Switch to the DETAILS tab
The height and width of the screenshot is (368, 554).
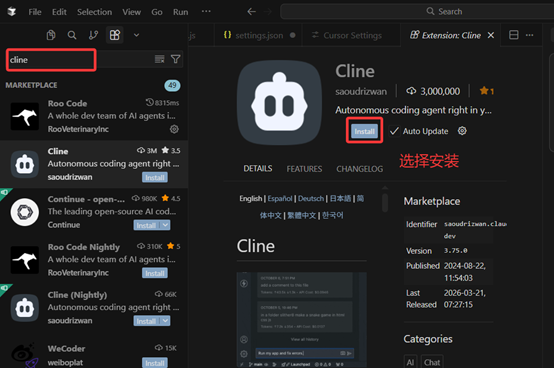coord(258,168)
